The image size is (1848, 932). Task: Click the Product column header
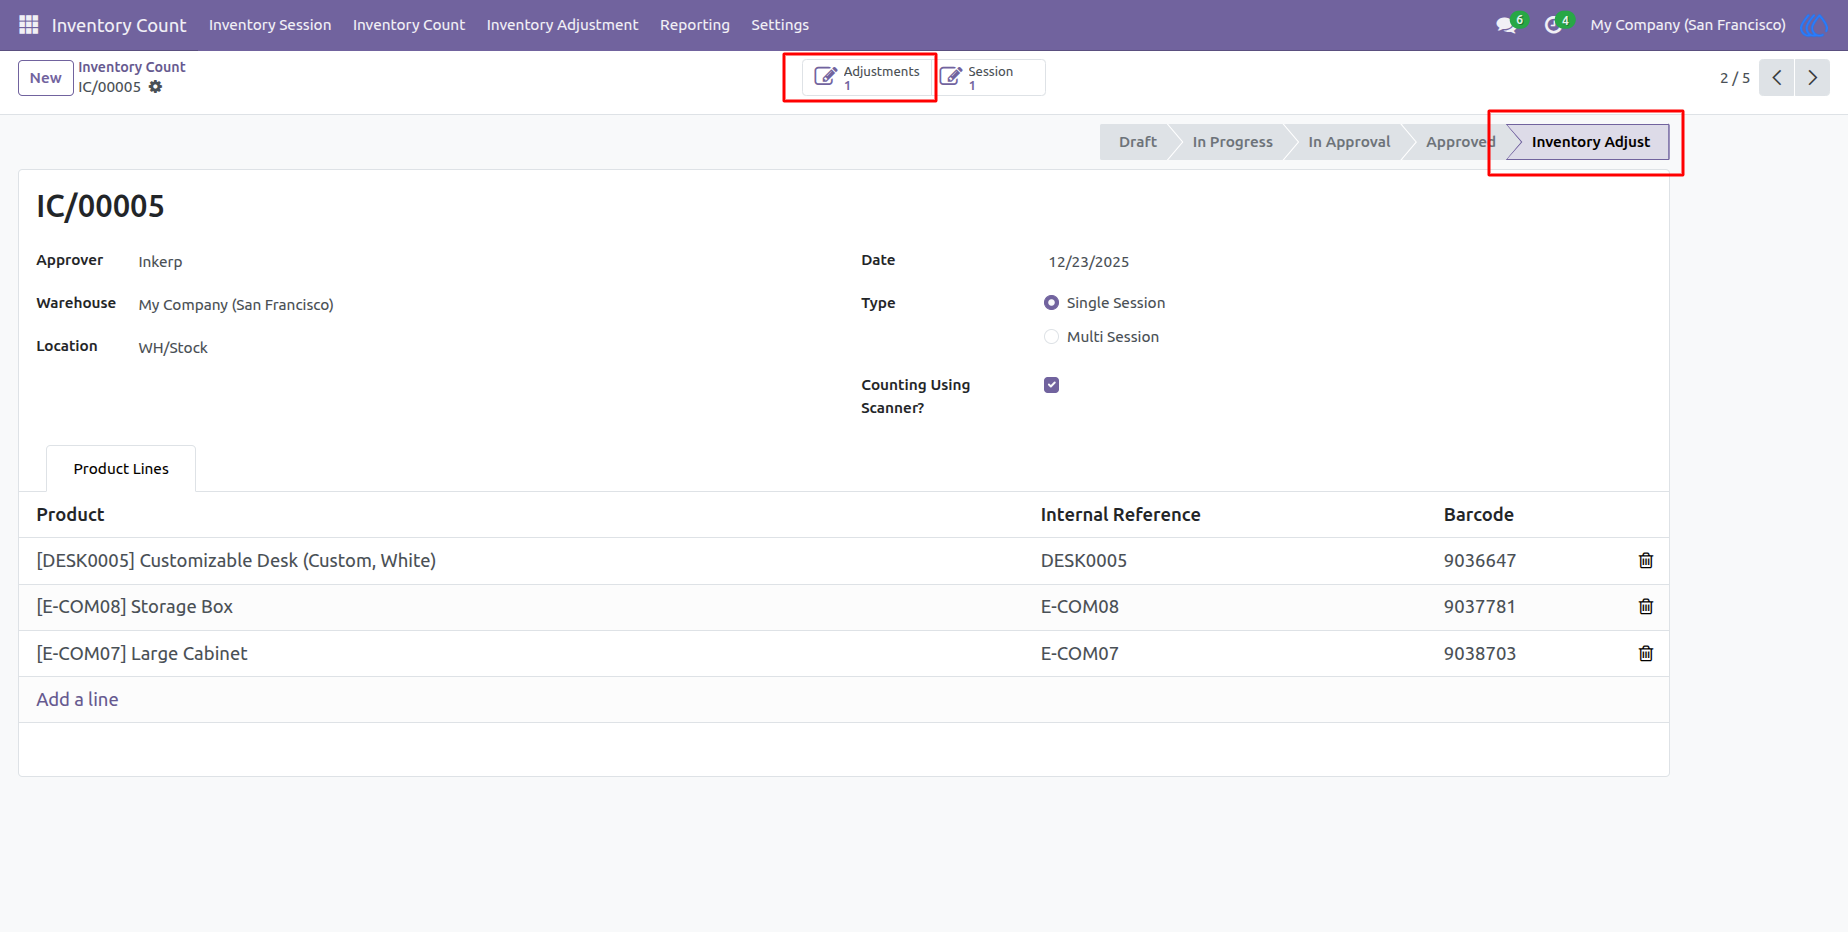point(70,515)
